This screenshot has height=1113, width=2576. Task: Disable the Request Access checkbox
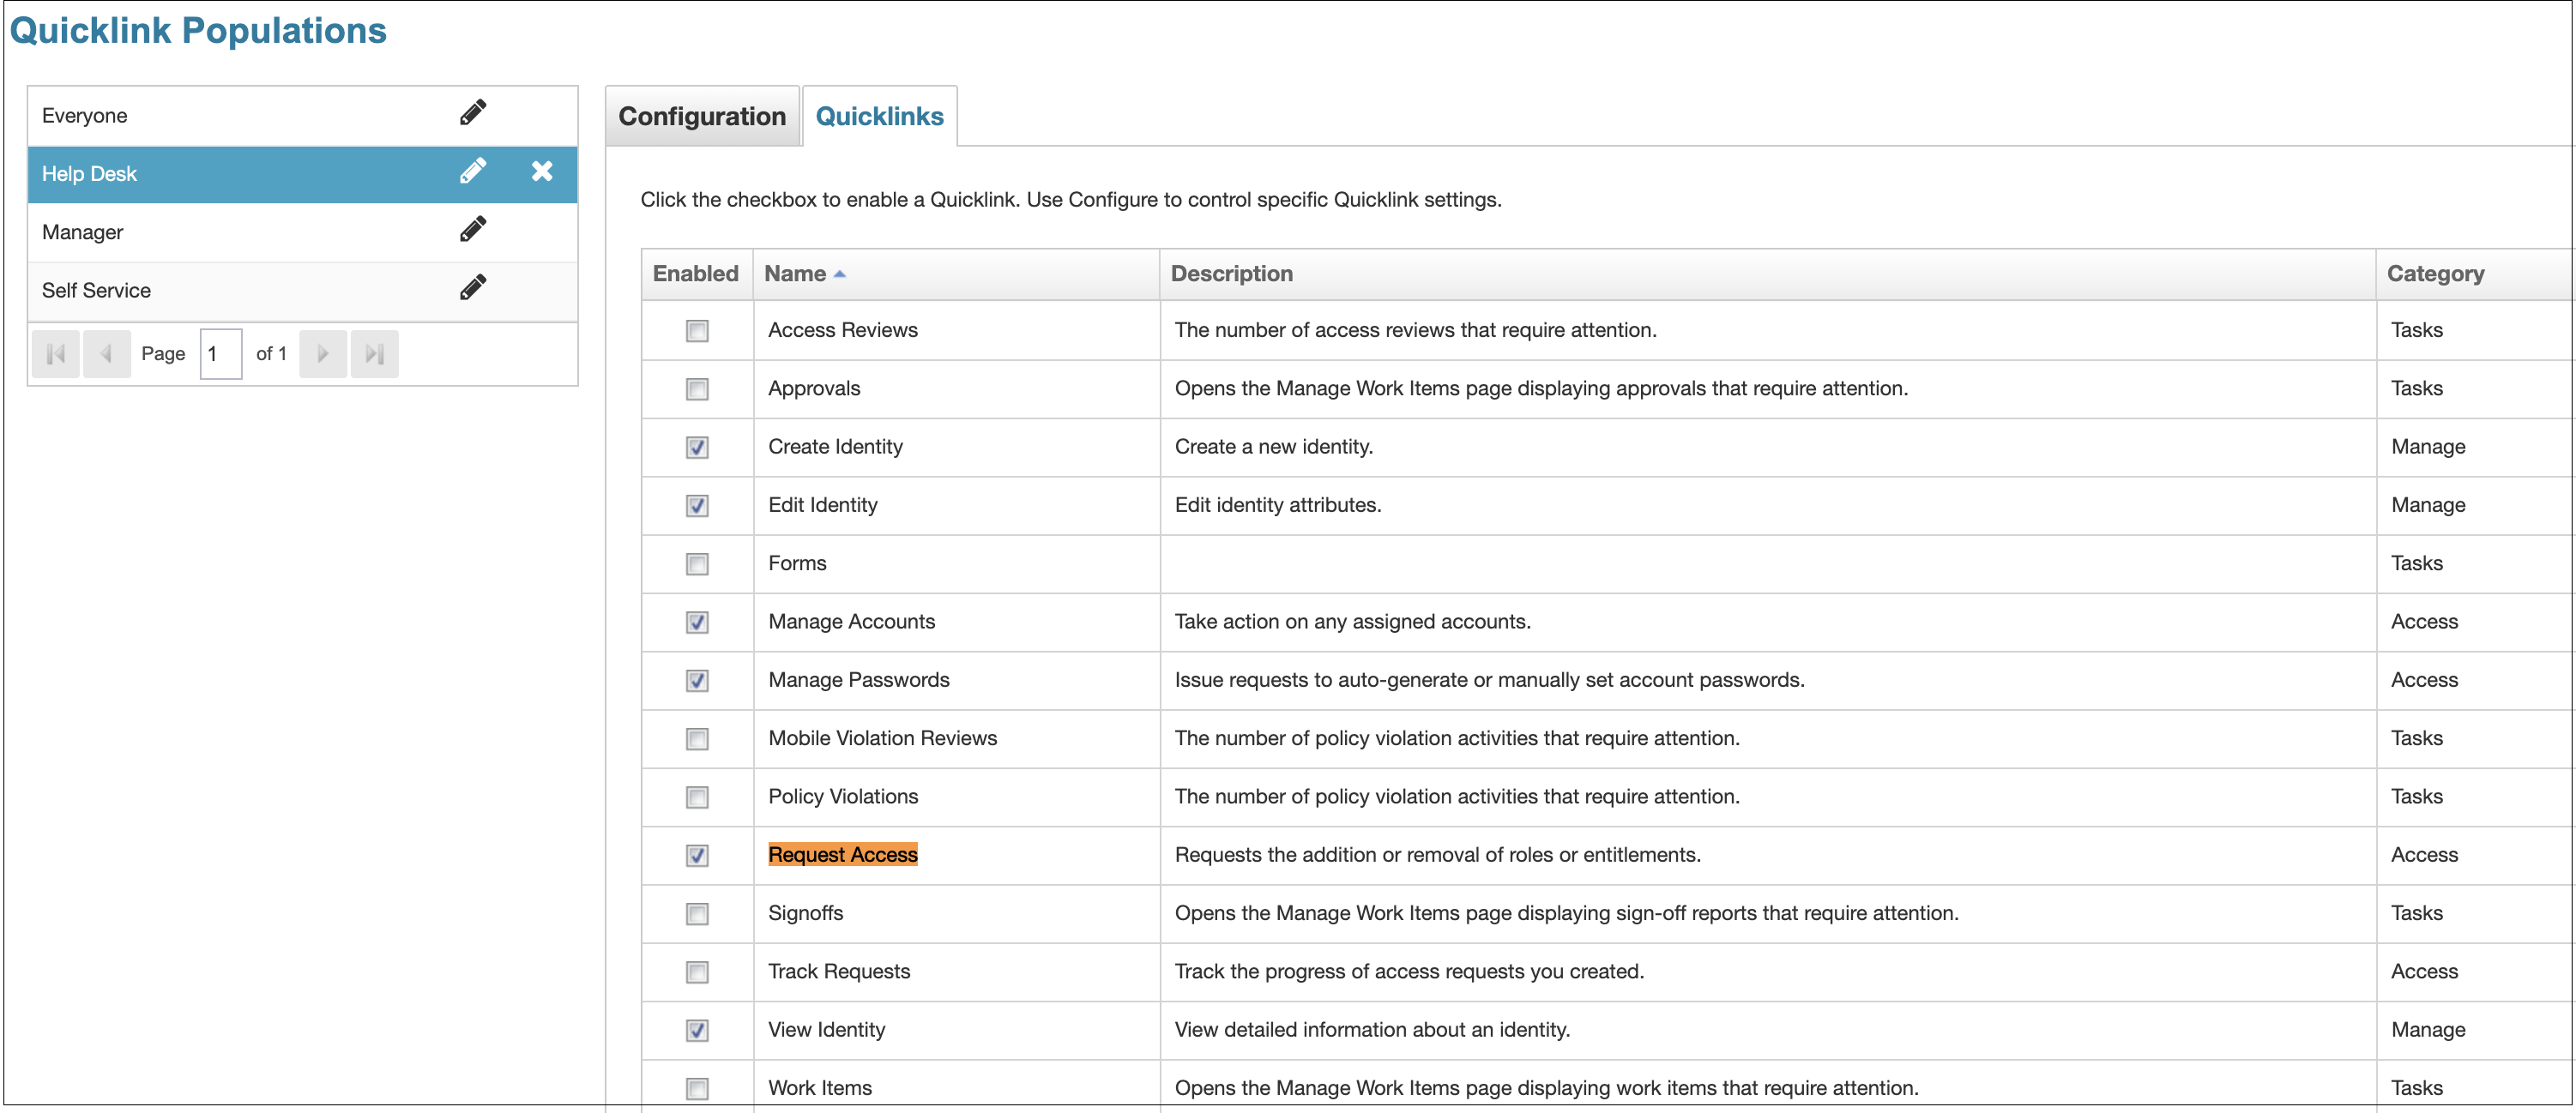pyautogui.click(x=697, y=856)
